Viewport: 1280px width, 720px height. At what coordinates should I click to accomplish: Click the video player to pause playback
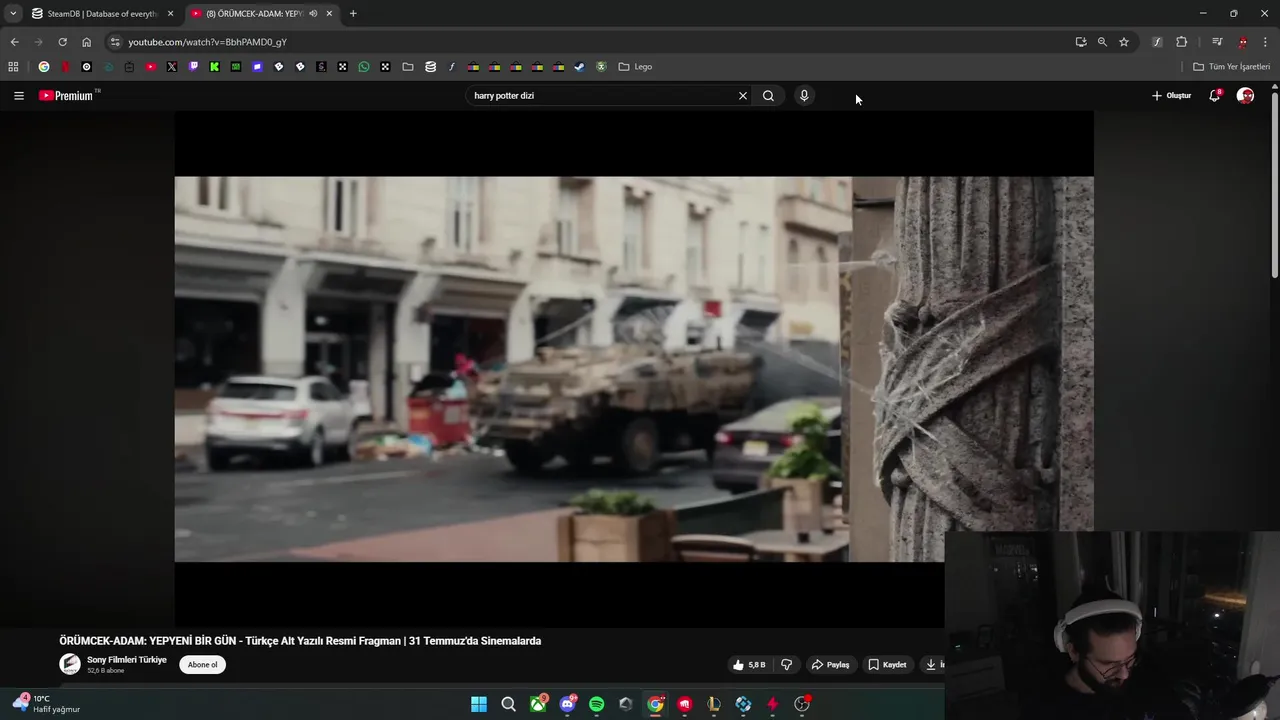(634, 369)
